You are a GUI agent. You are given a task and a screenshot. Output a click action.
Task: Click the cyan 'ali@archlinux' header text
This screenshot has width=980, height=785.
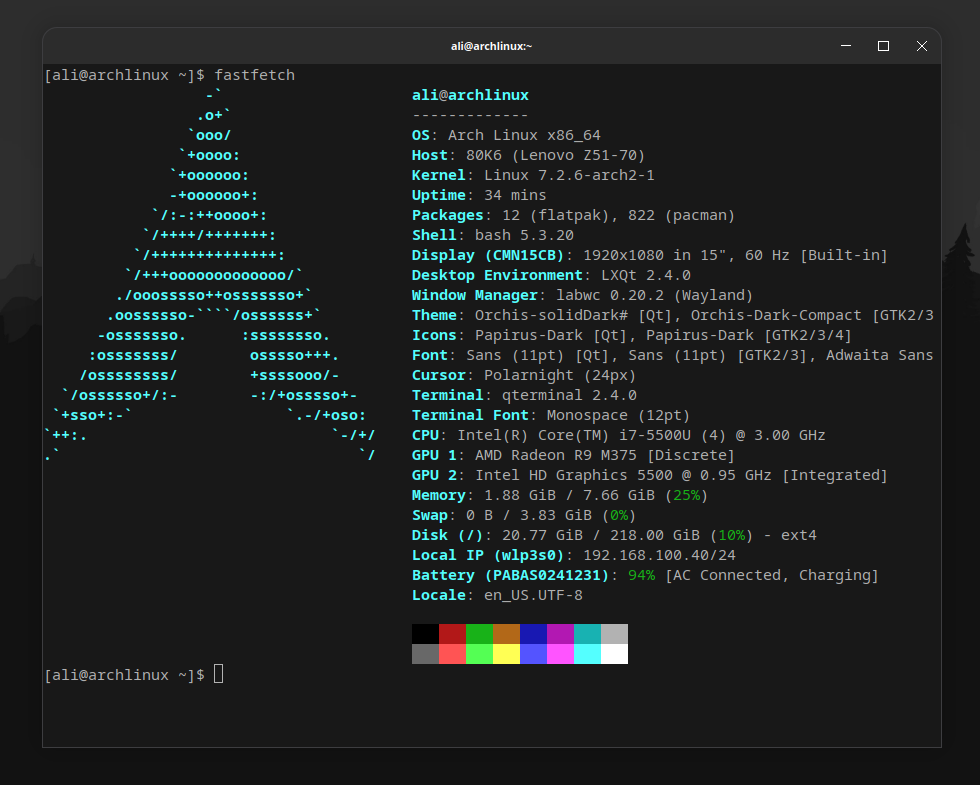pos(470,95)
